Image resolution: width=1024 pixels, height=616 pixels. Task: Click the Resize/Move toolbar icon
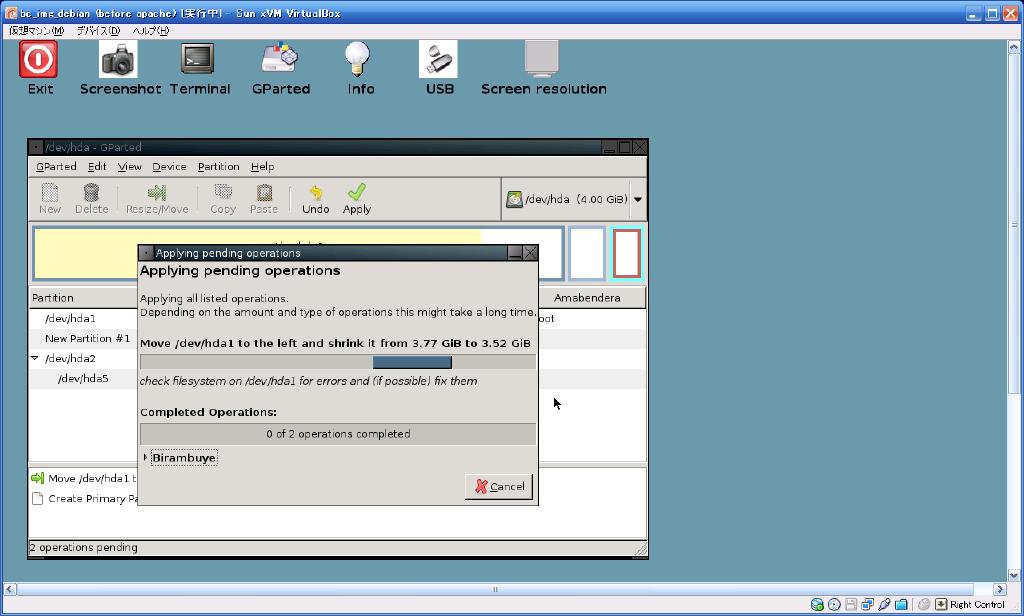(x=157, y=199)
